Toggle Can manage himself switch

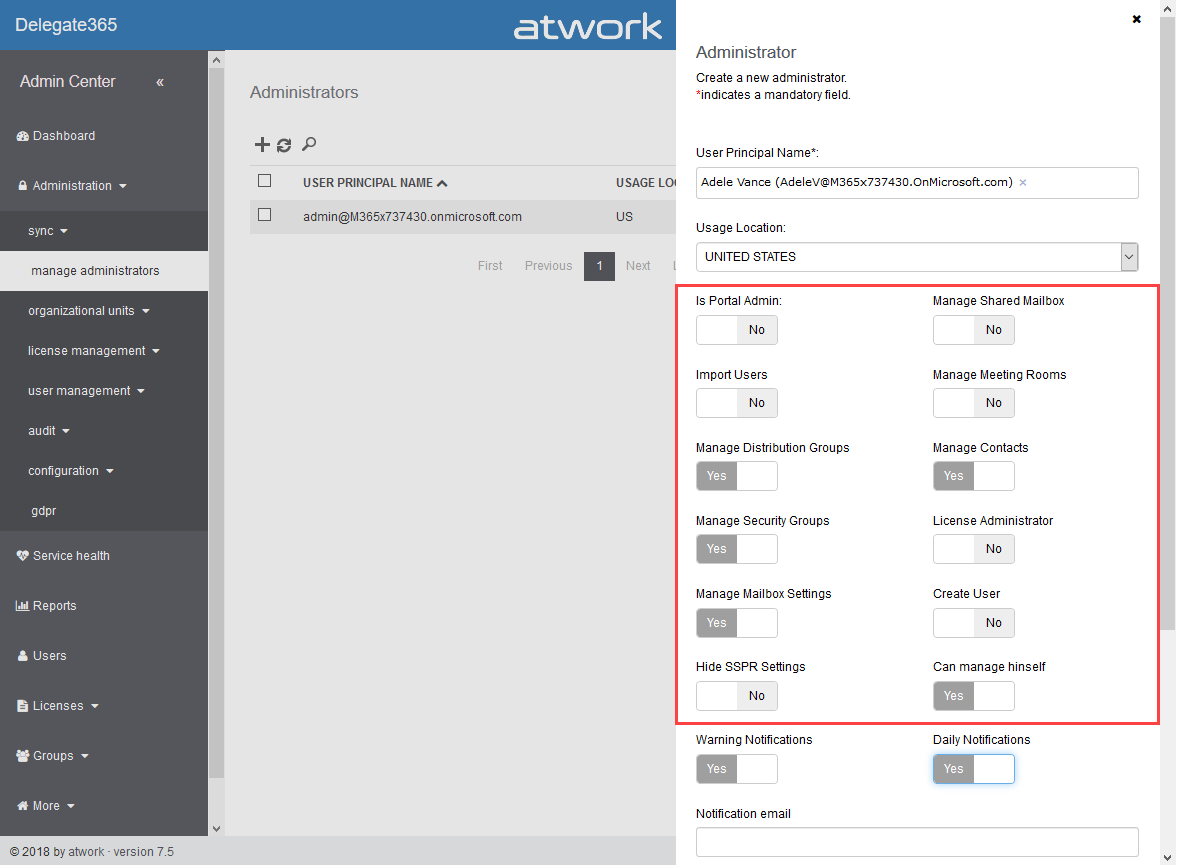pyautogui.click(x=974, y=695)
